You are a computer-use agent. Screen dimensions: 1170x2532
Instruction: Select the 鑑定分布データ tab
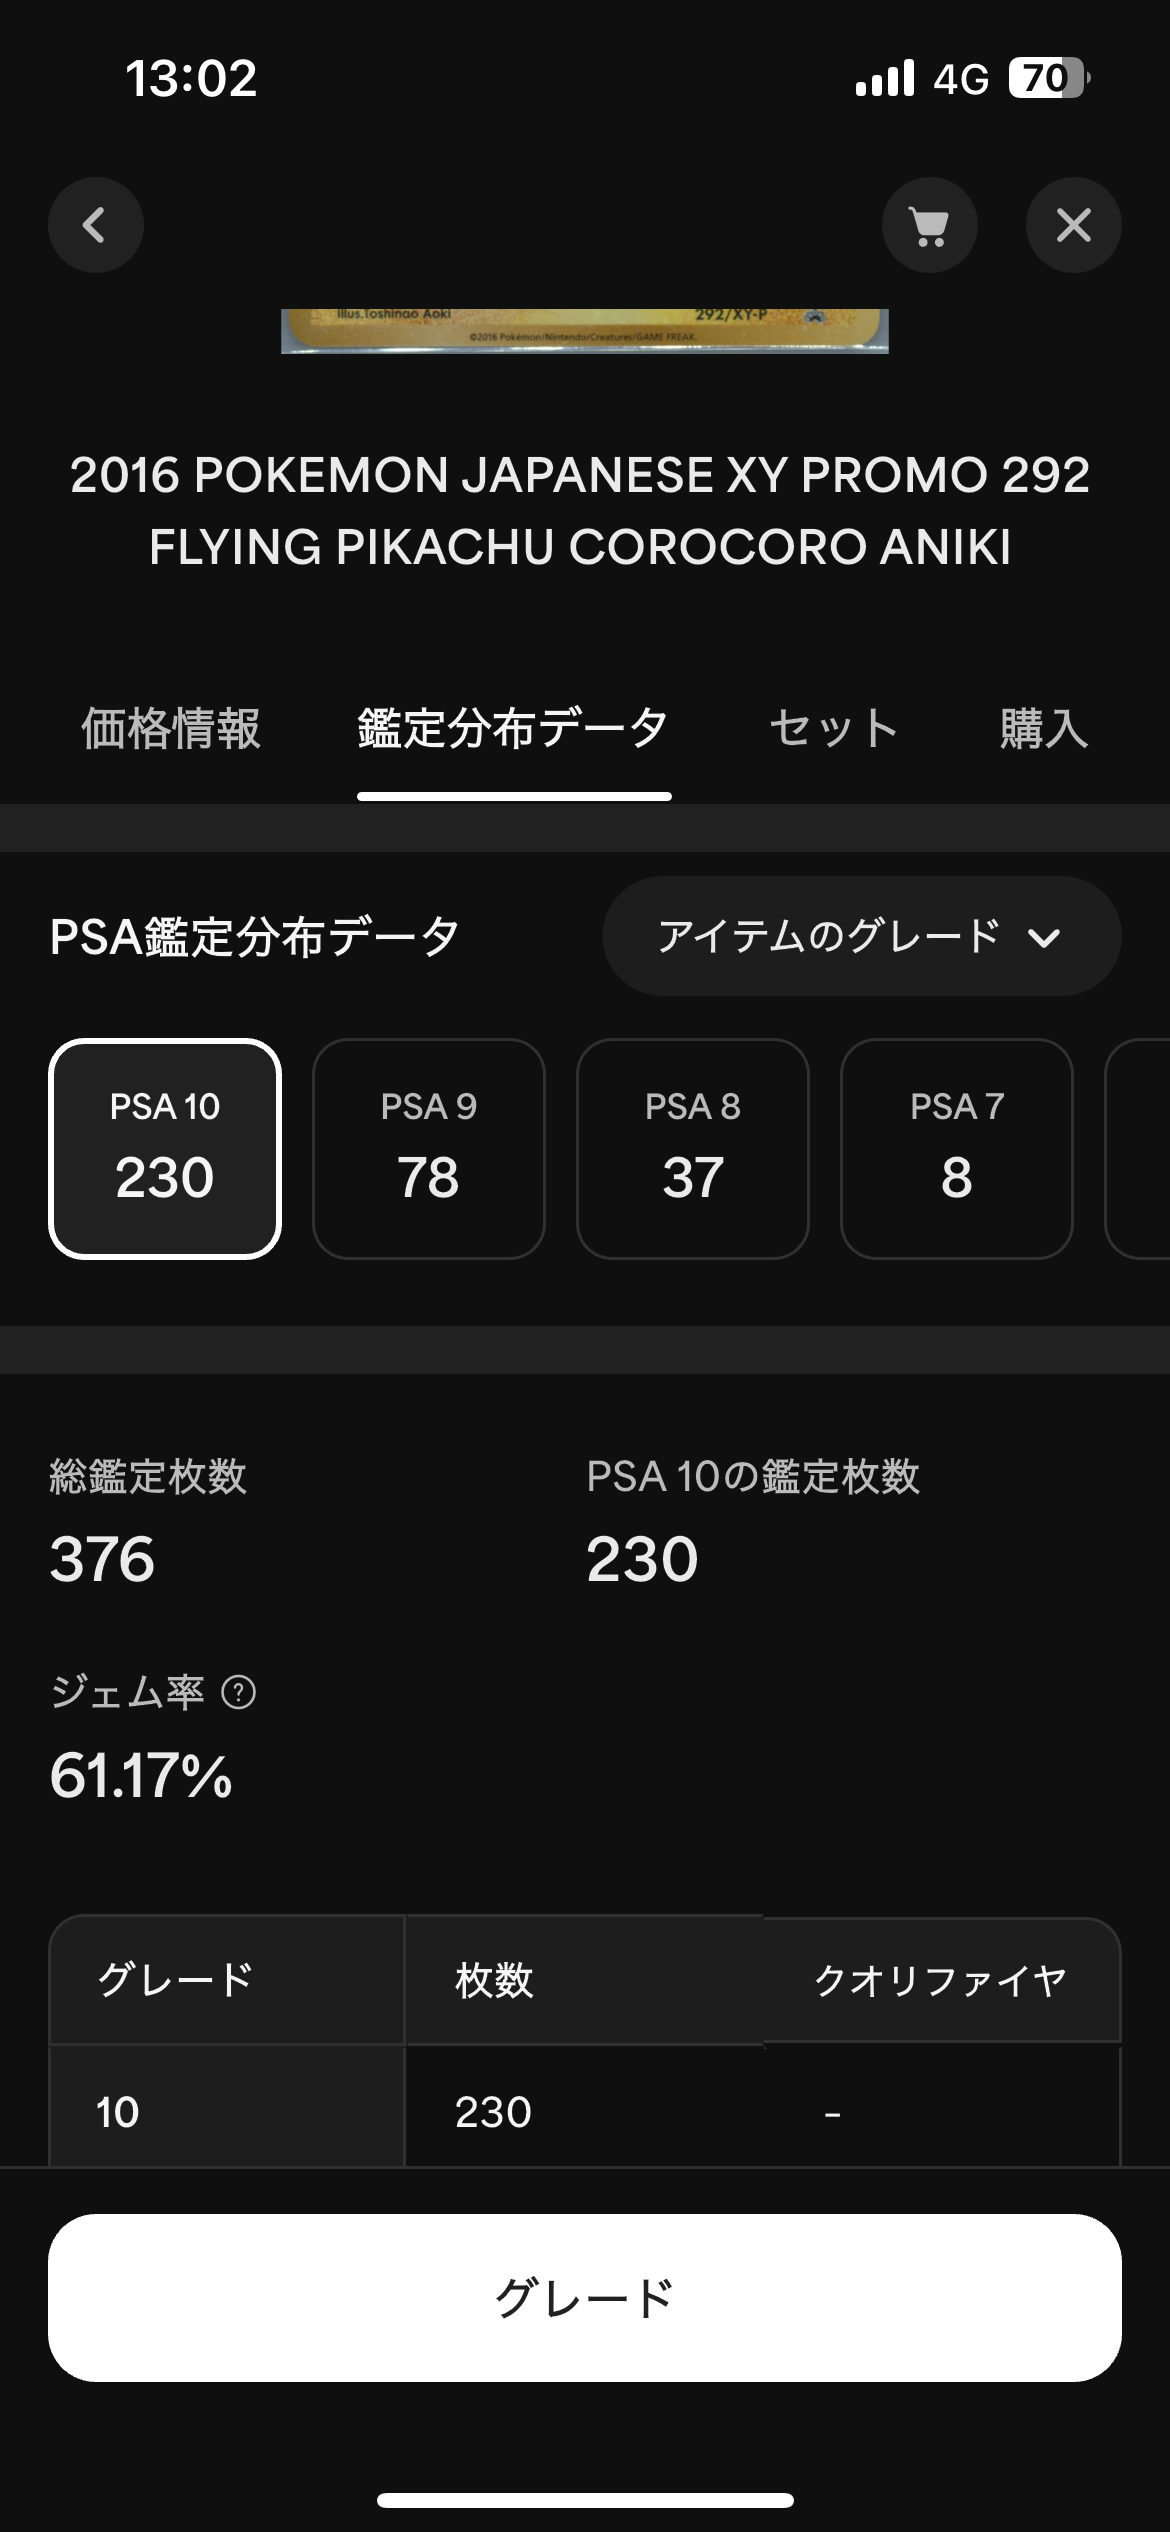coord(514,728)
